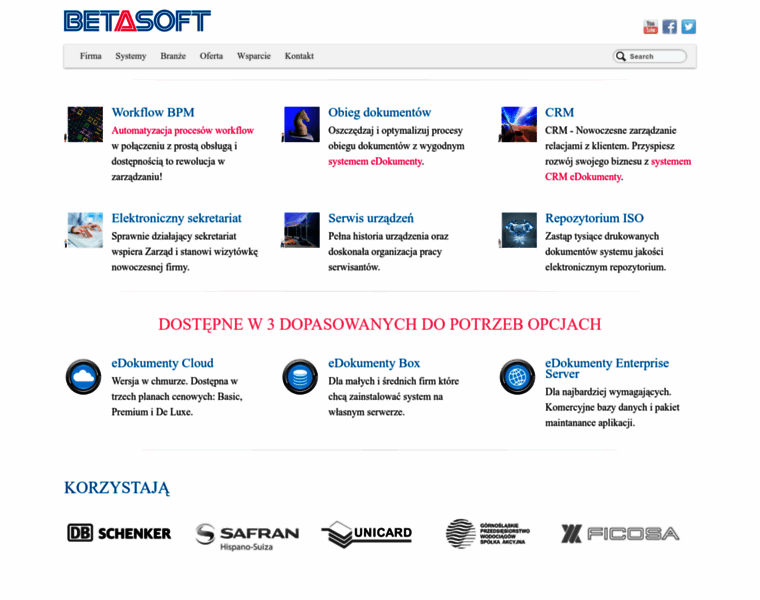Open the eDokumenty Enterprise Server heading link
The width and height of the screenshot is (760, 600).
607,368
